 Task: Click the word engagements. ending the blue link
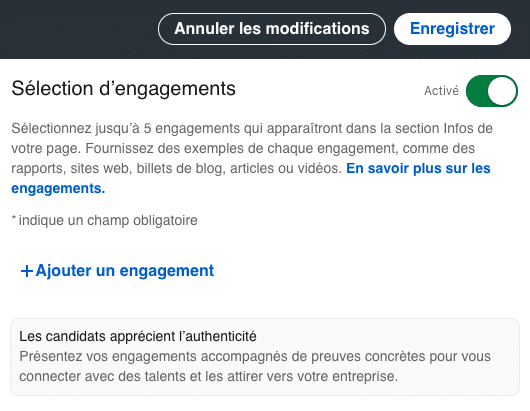pyautogui.click(x=58, y=188)
